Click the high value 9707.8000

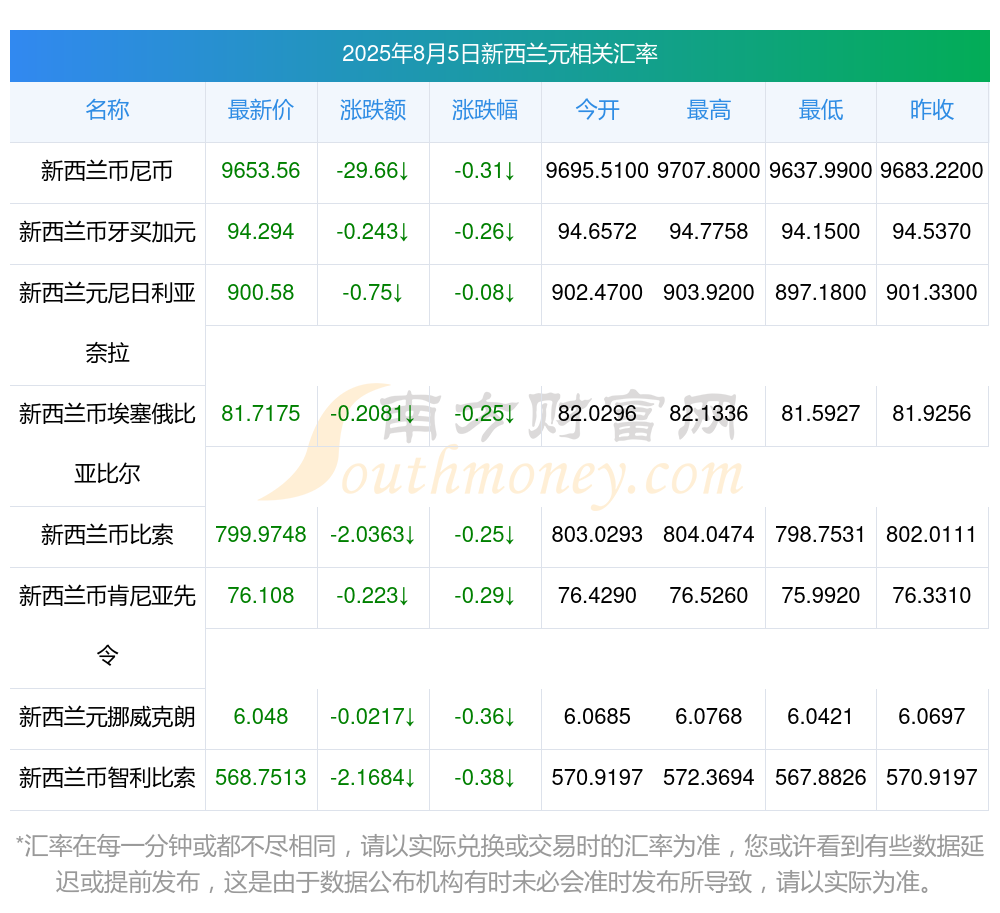(x=709, y=171)
